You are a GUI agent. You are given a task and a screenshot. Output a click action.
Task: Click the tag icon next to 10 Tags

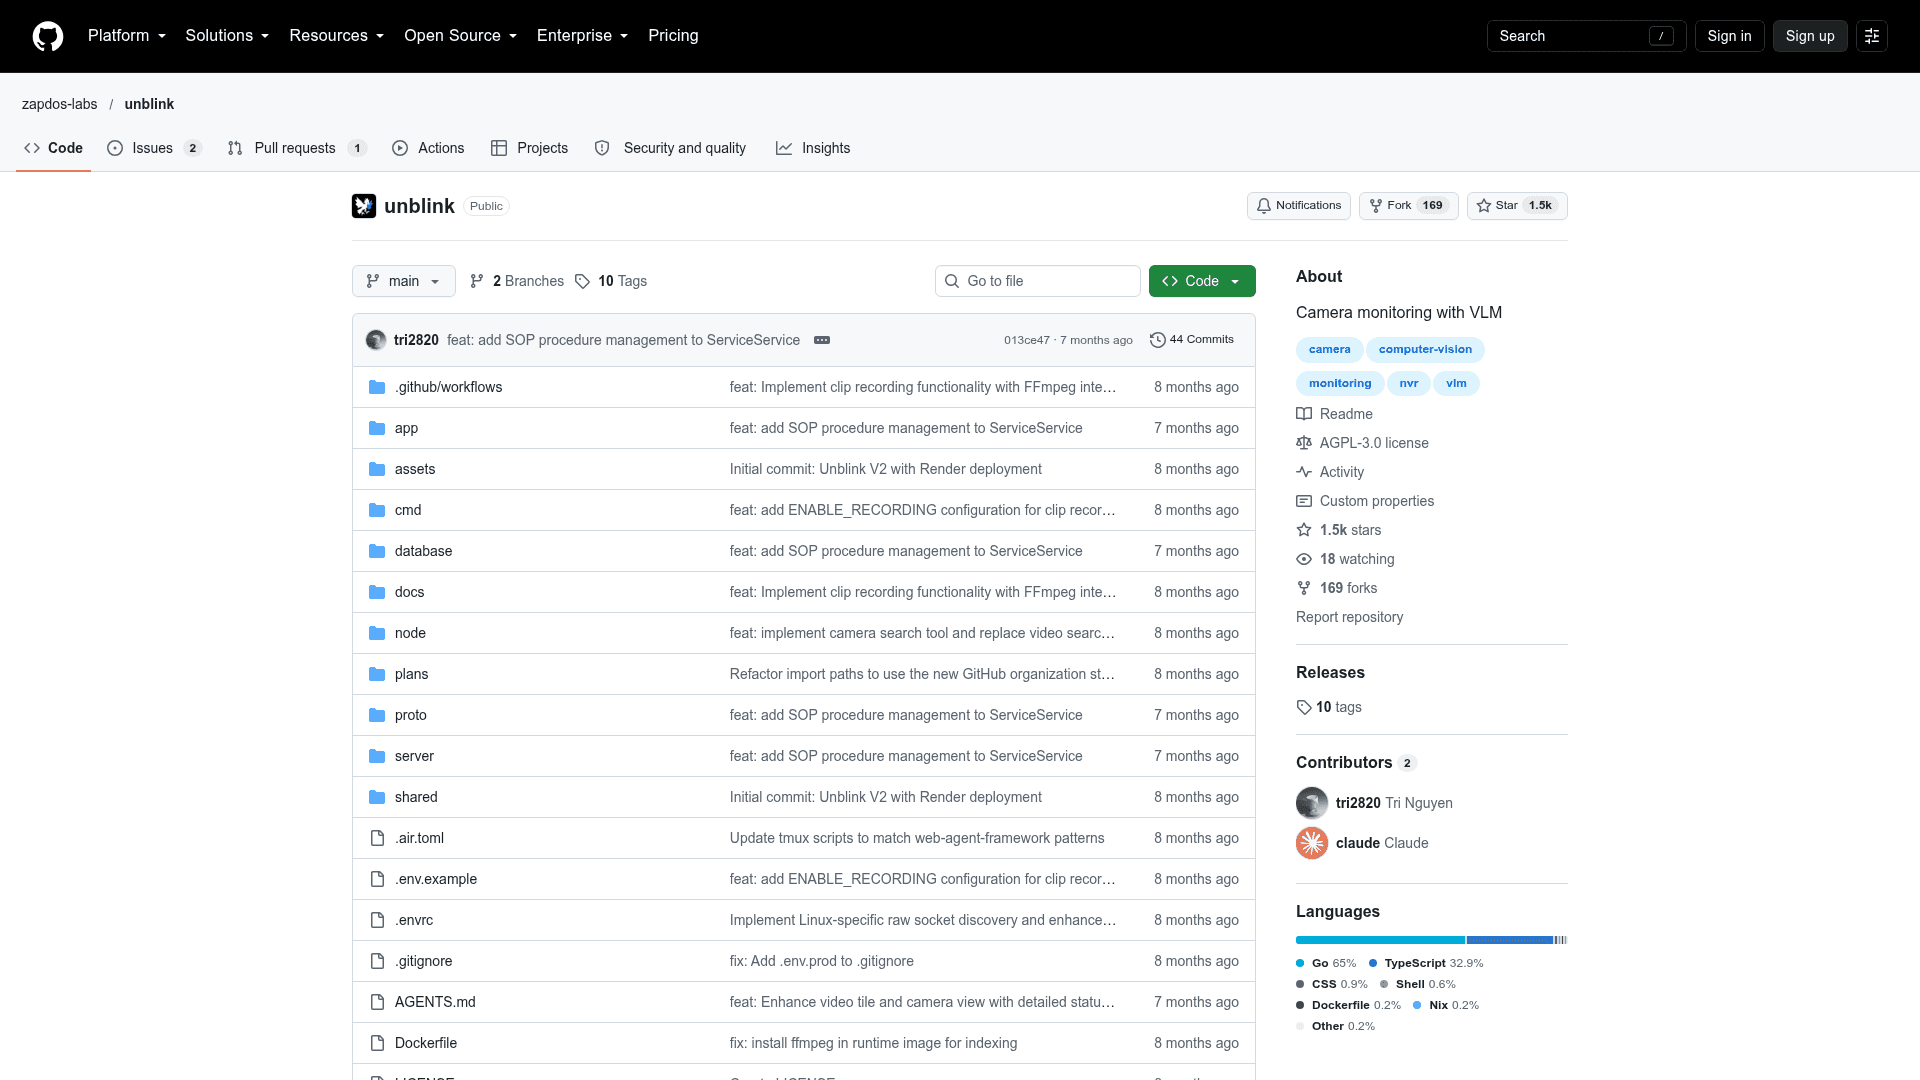[582, 281]
